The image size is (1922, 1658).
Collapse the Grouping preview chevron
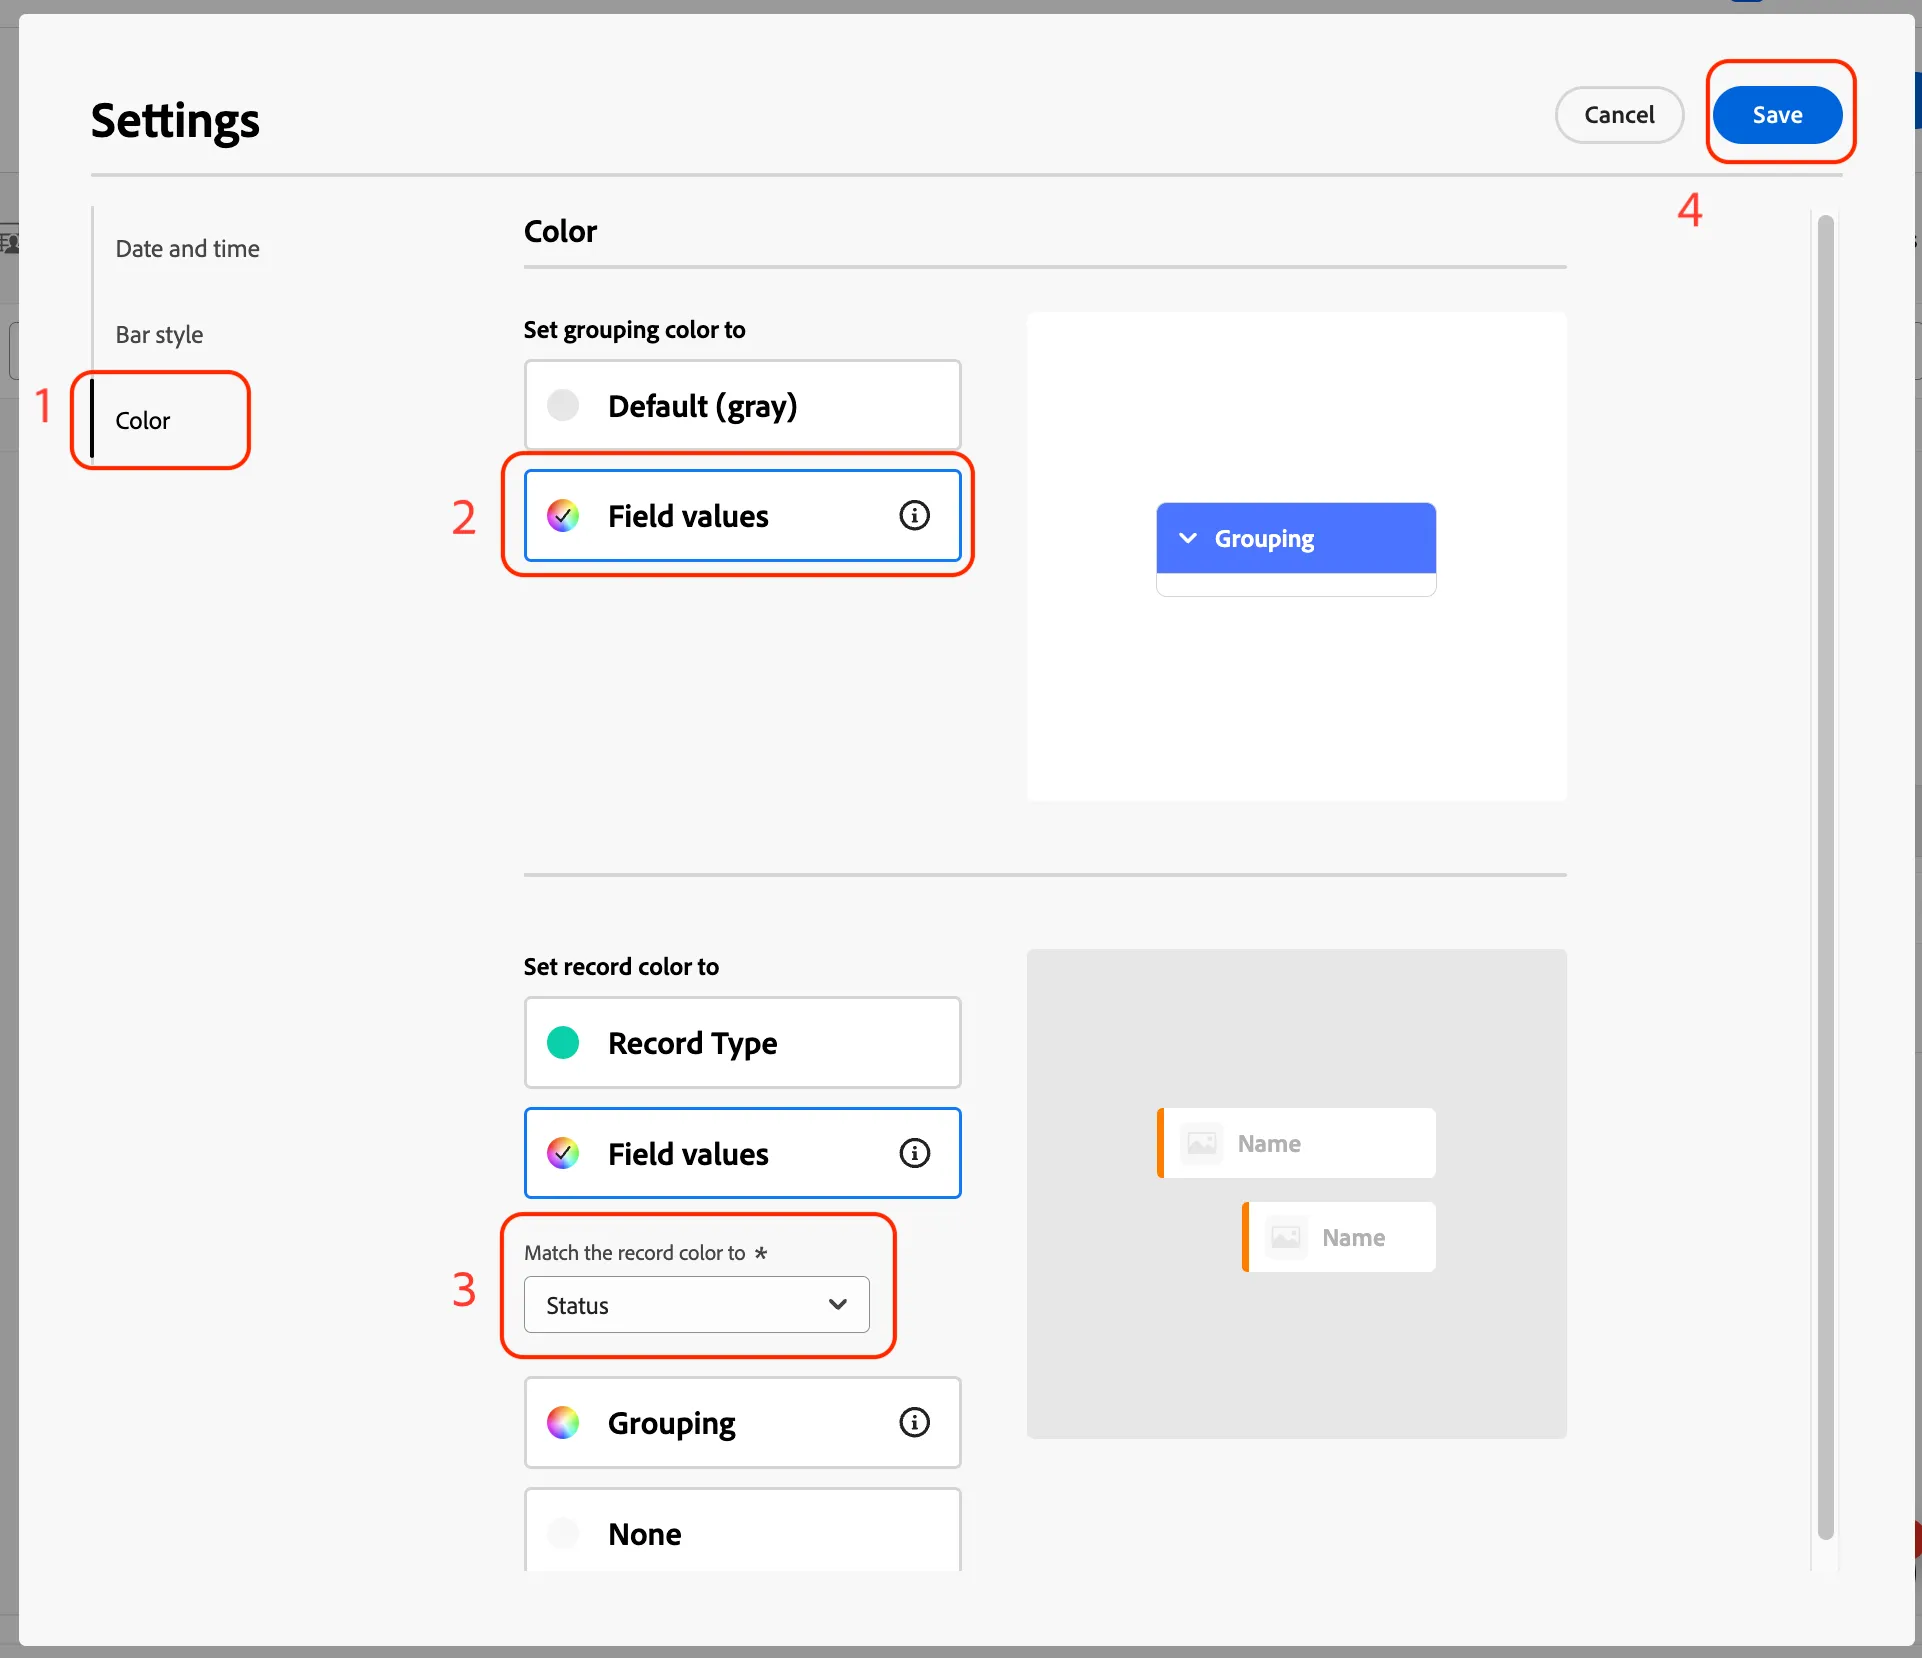[x=1188, y=538]
